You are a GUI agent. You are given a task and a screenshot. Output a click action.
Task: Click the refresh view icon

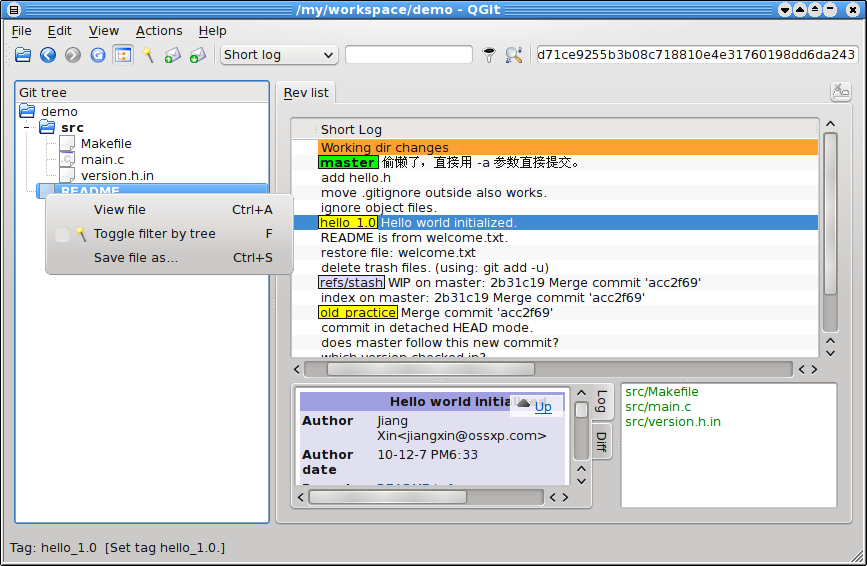coord(98,55)
